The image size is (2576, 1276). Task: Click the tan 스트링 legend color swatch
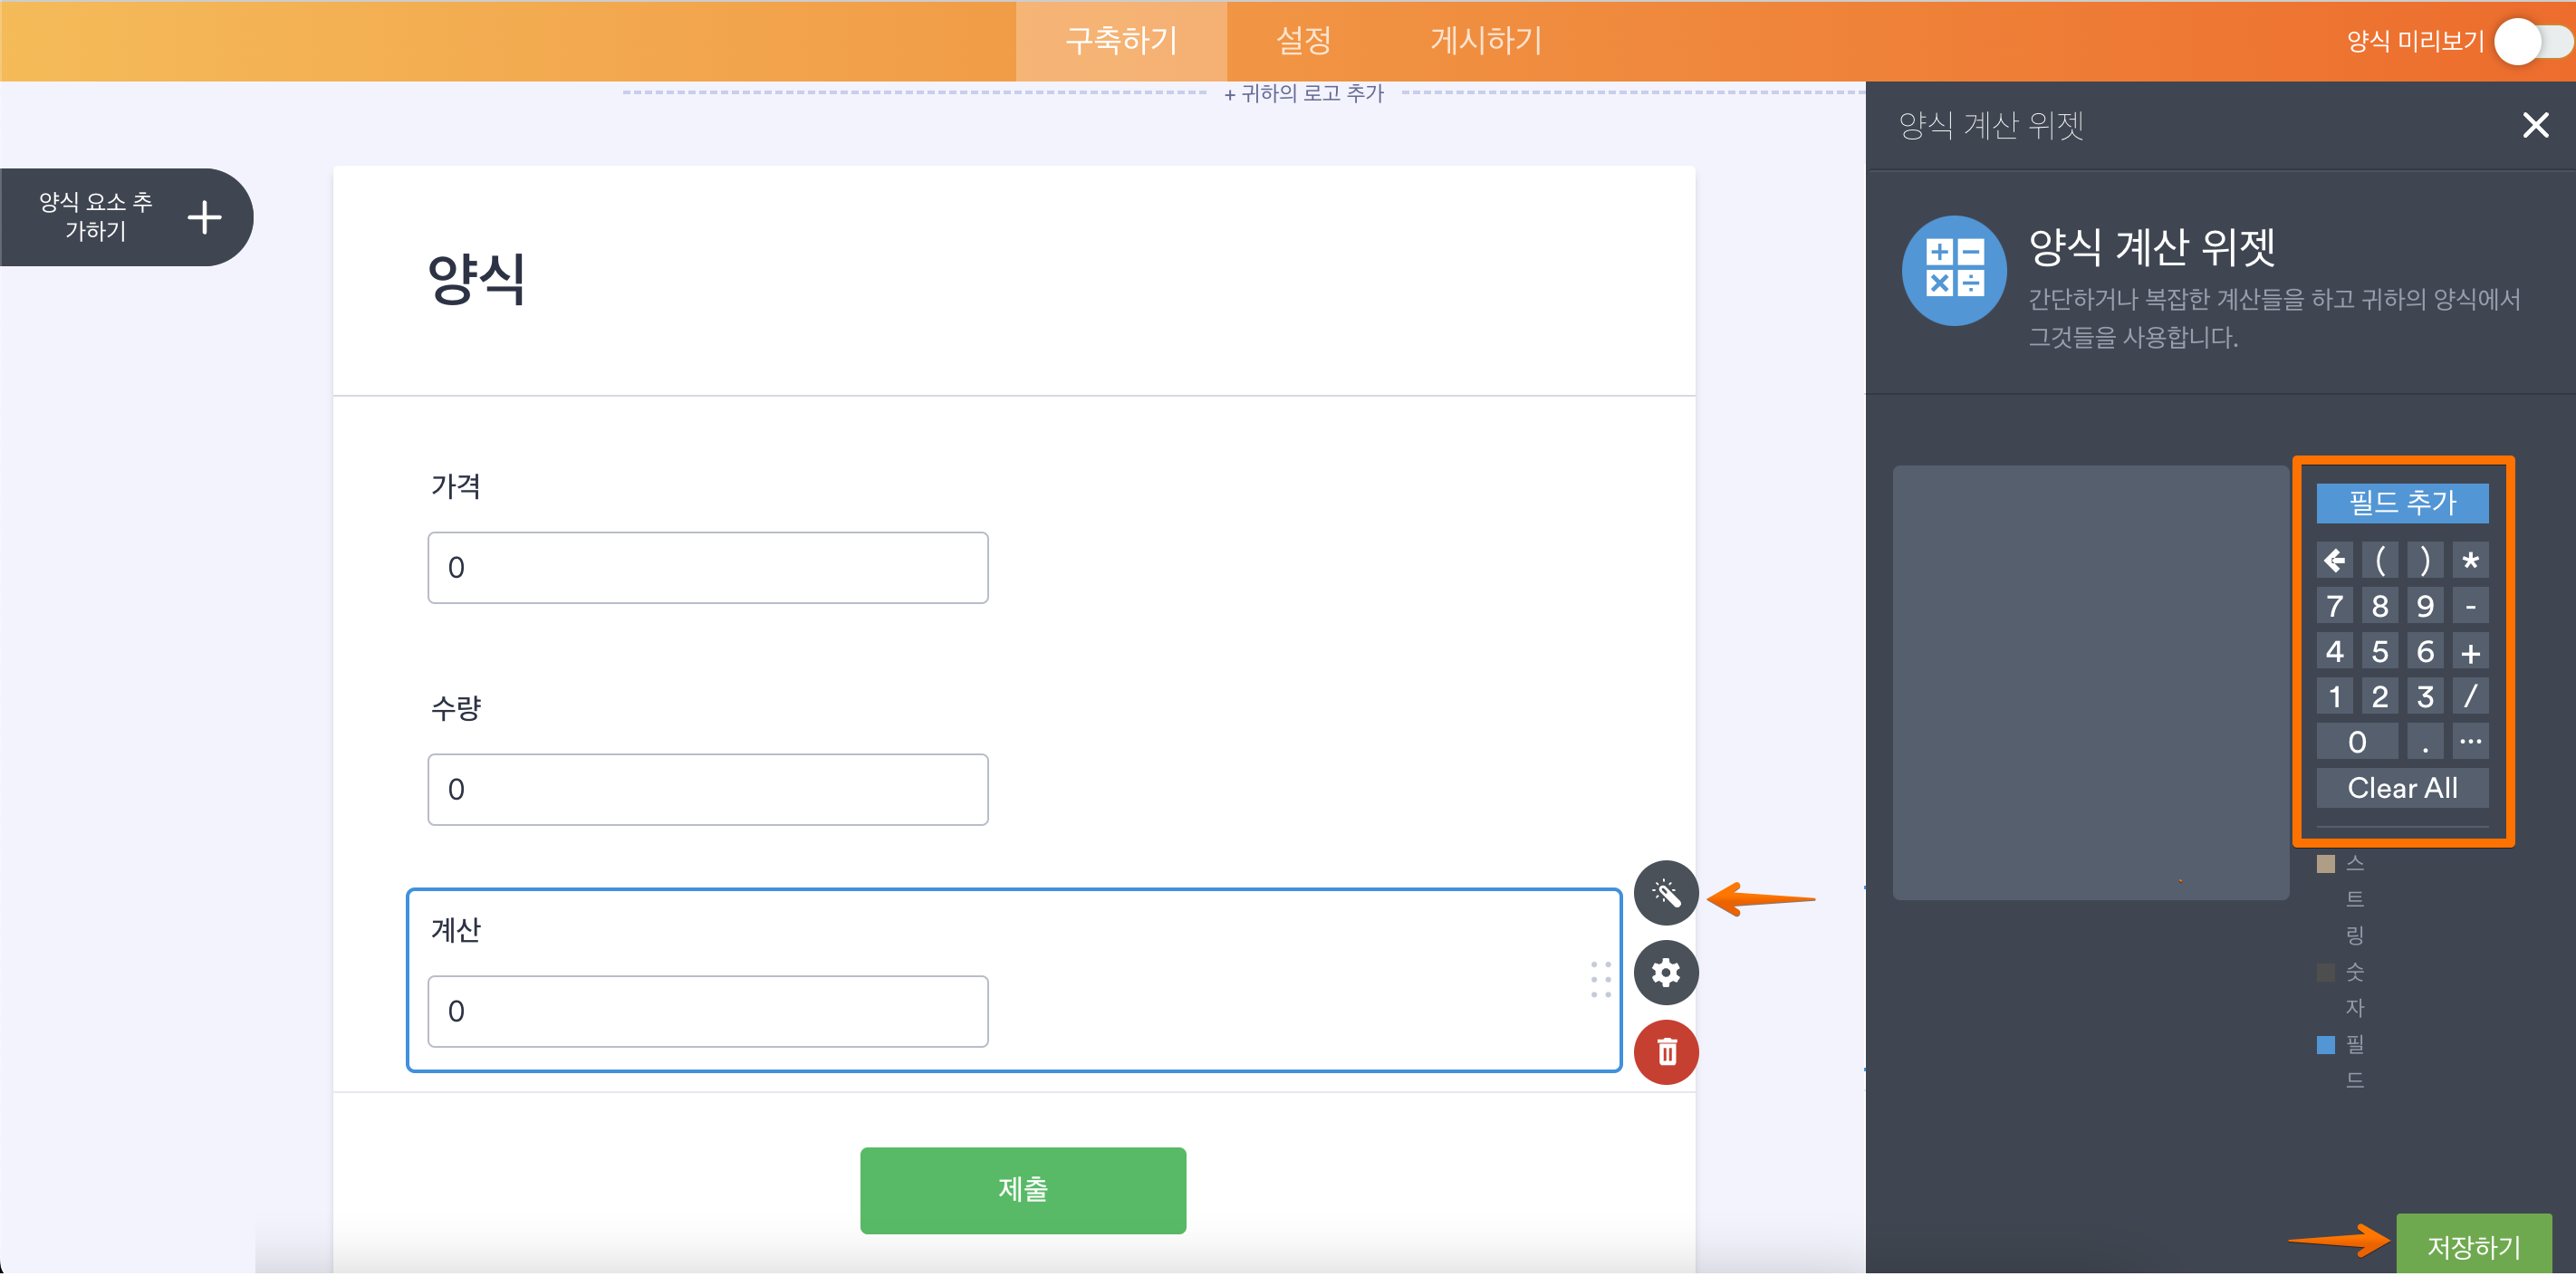tap(2325, 864)
